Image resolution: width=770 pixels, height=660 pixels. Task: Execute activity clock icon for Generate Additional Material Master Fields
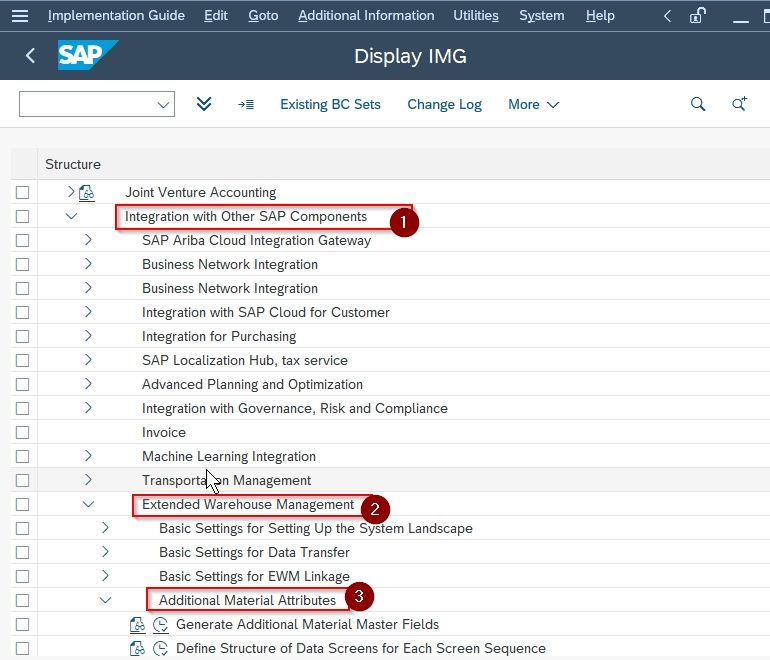(160, 625)
